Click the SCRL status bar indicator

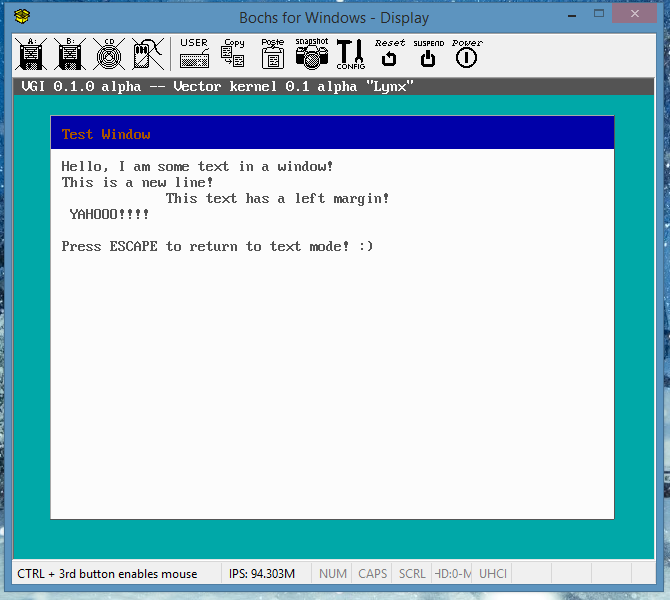point(412,574)
